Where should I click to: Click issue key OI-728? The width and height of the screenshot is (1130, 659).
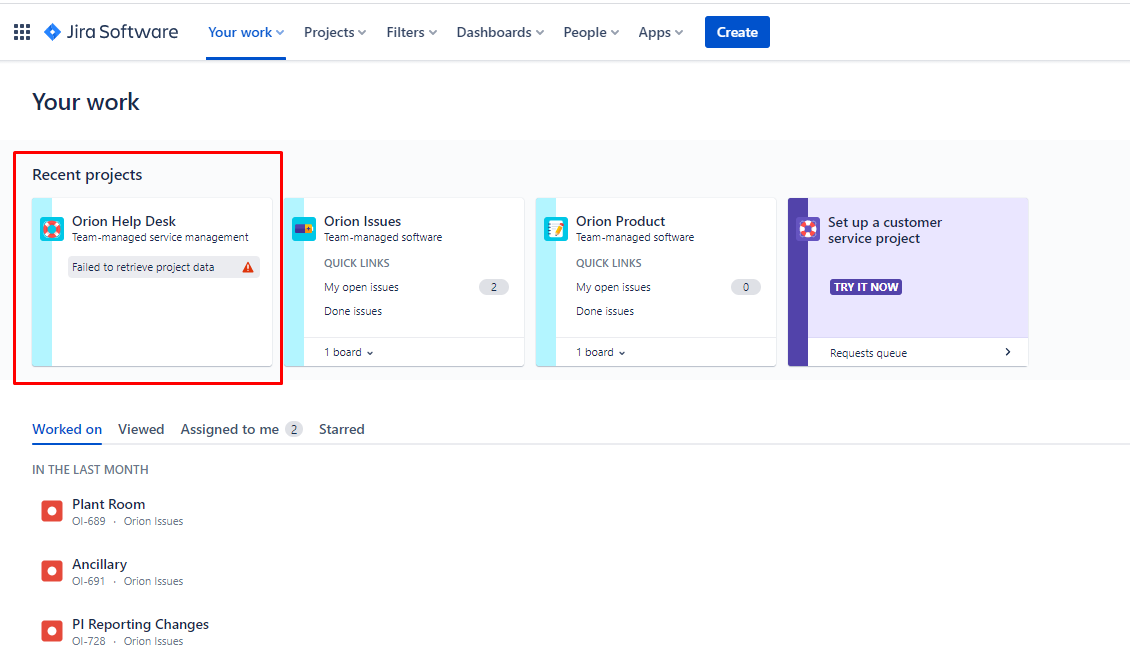[x=89, y=641]
